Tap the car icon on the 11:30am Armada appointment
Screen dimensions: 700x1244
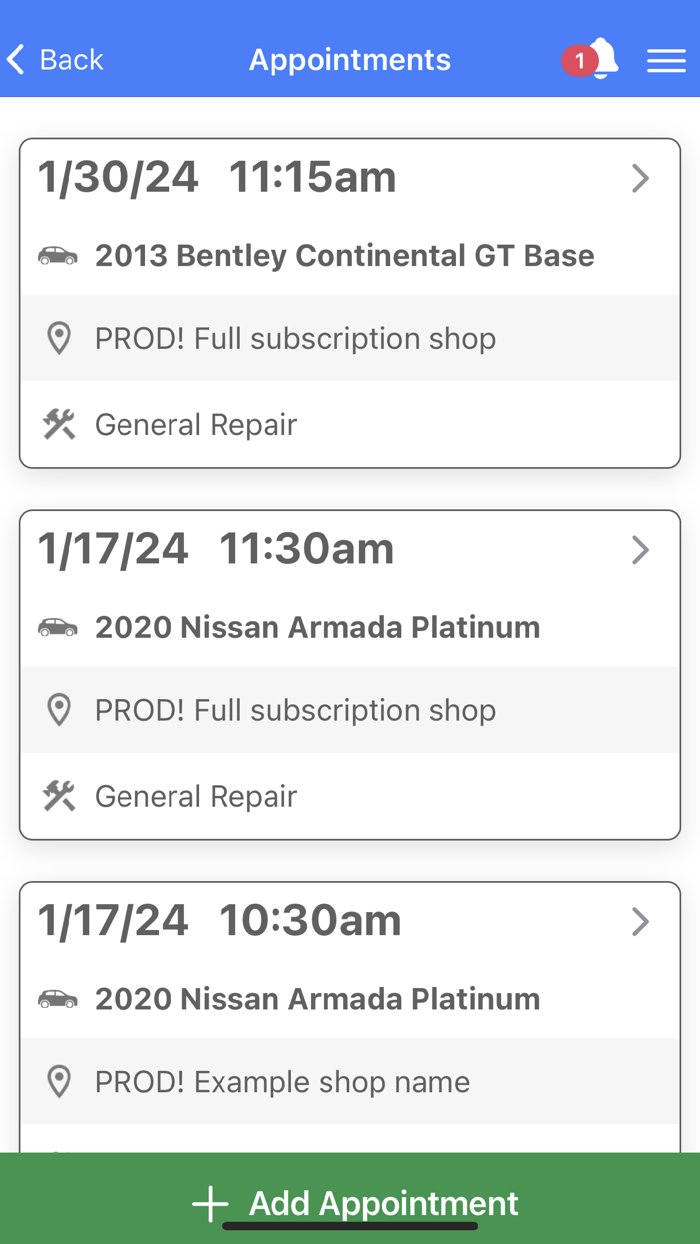coord(58,627)
